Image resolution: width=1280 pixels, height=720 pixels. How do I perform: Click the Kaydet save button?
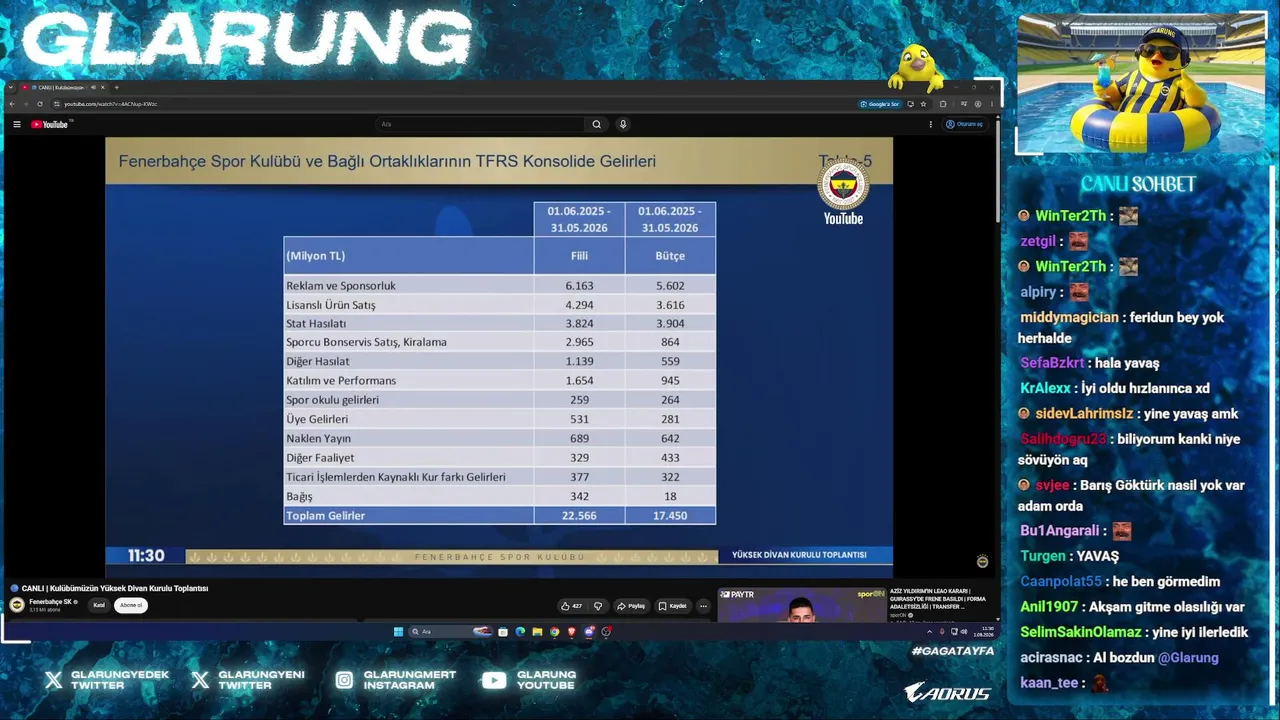pyautogui.click(x=673, y=606)
